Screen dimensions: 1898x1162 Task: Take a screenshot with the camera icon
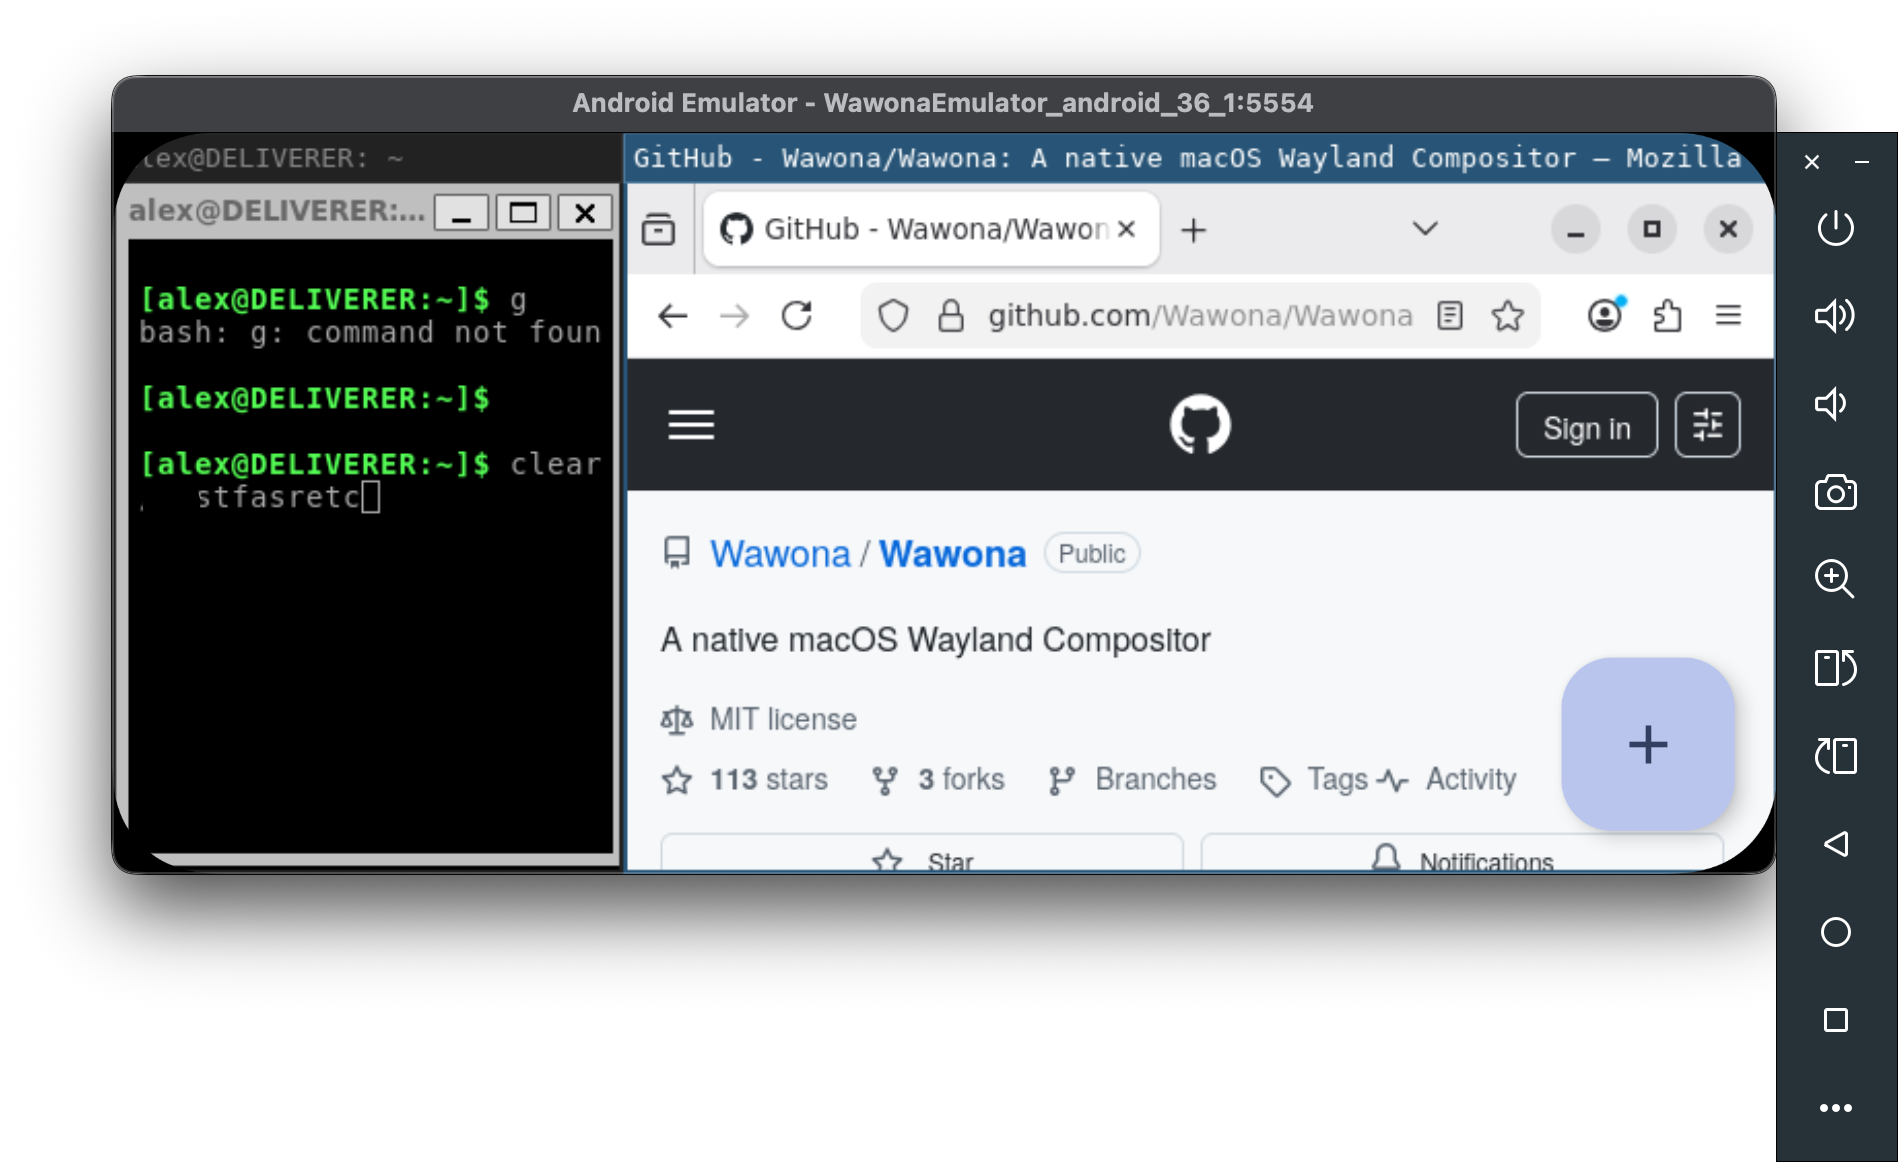(1835, 492)
